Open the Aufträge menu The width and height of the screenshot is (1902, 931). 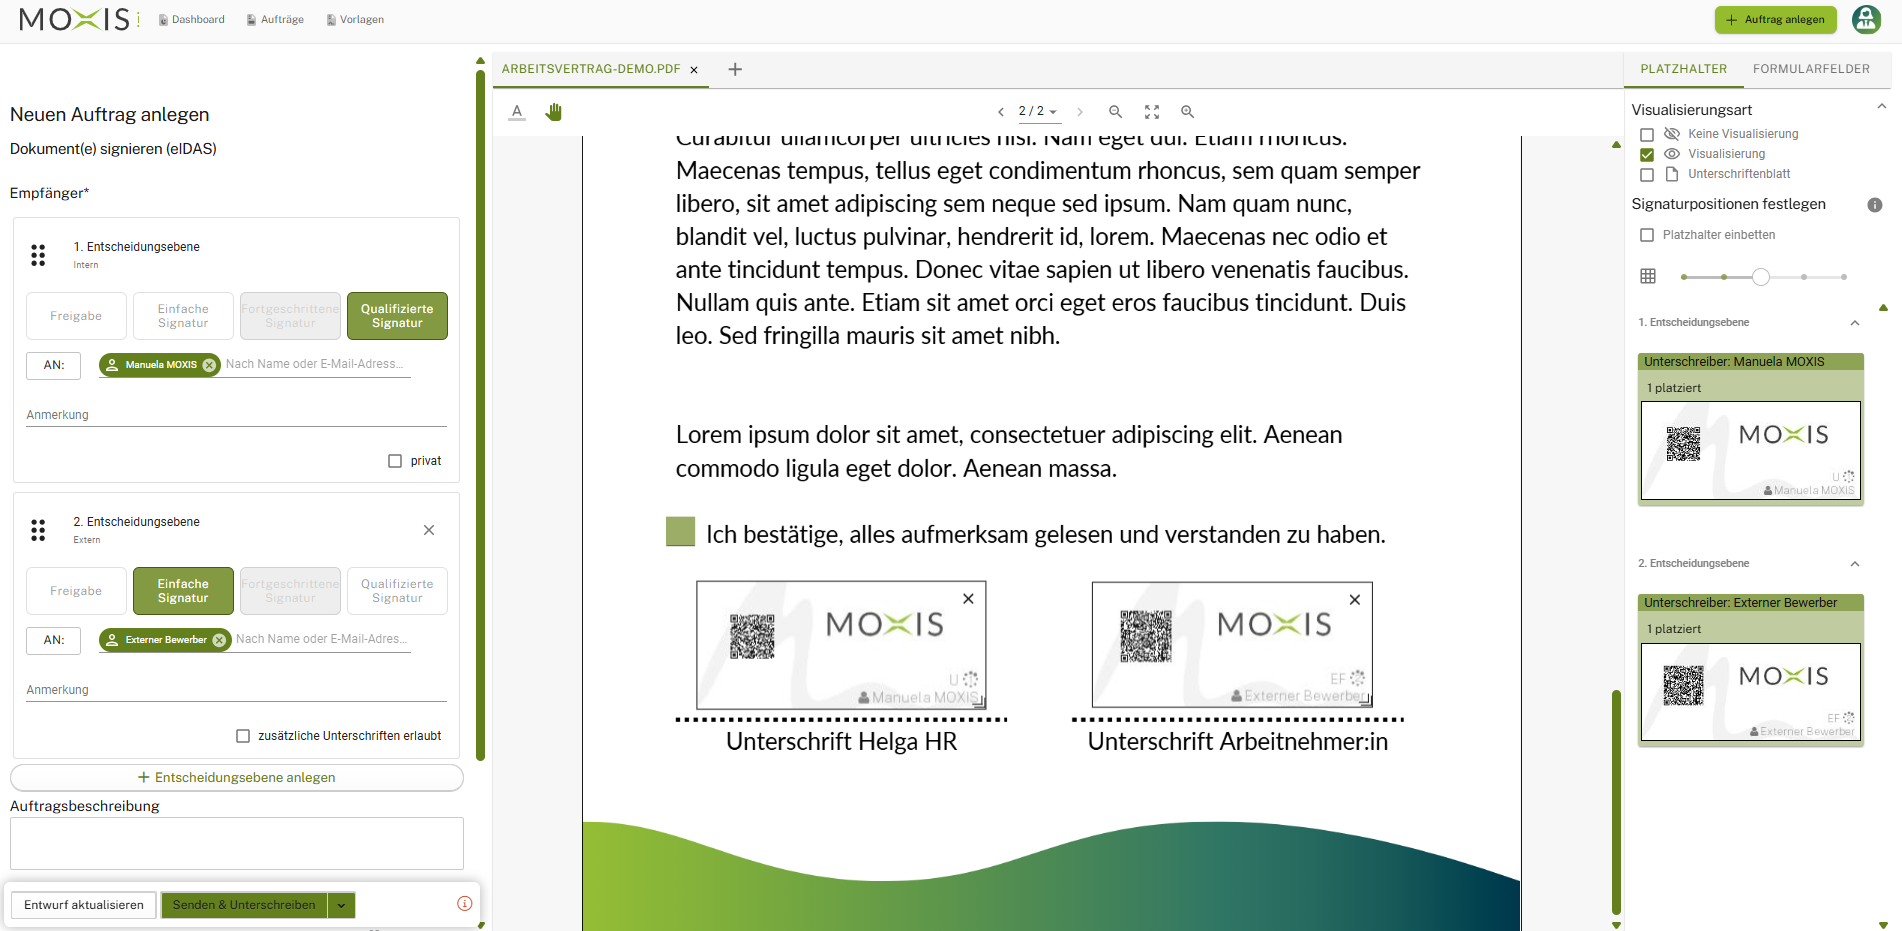click(x=275, y=20)
